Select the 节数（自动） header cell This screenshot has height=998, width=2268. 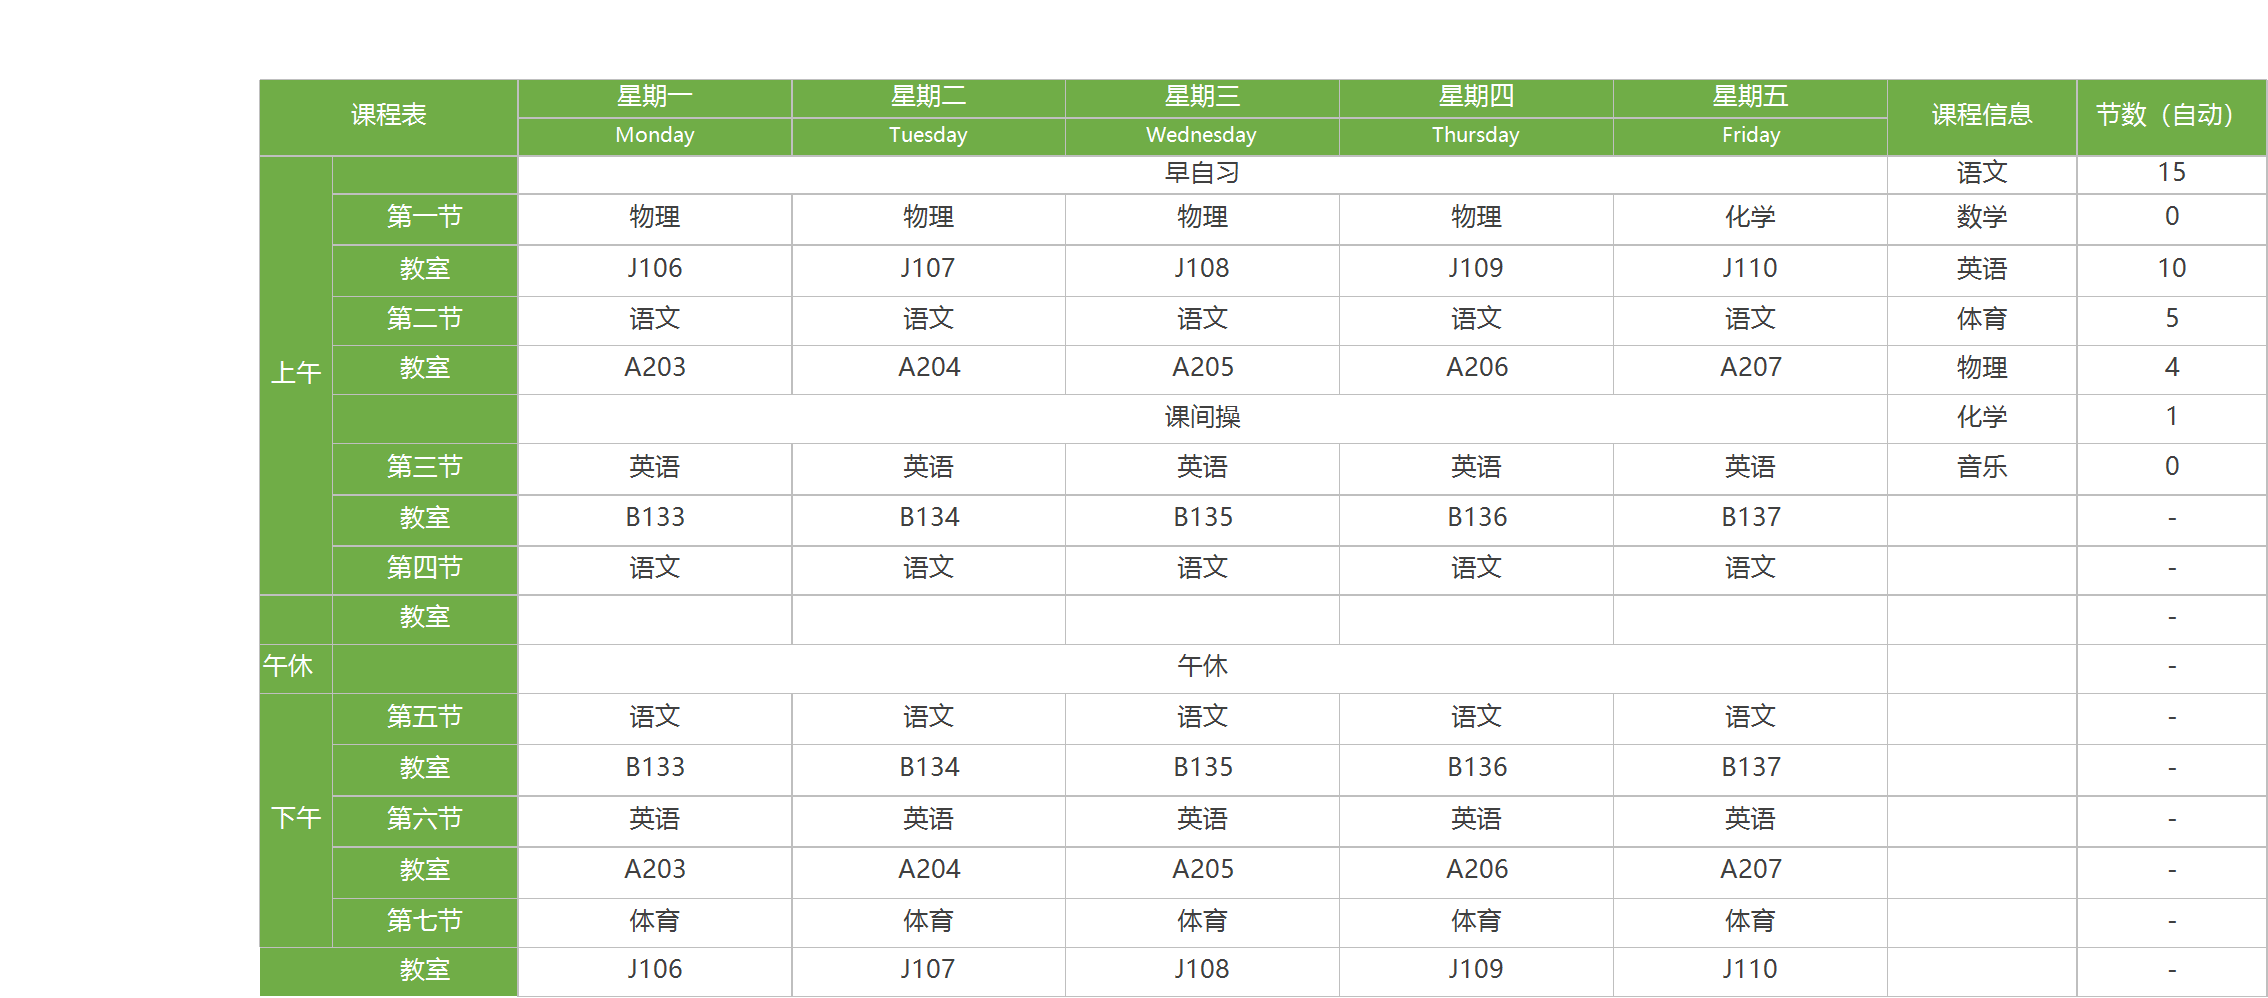click(2171, 117)
